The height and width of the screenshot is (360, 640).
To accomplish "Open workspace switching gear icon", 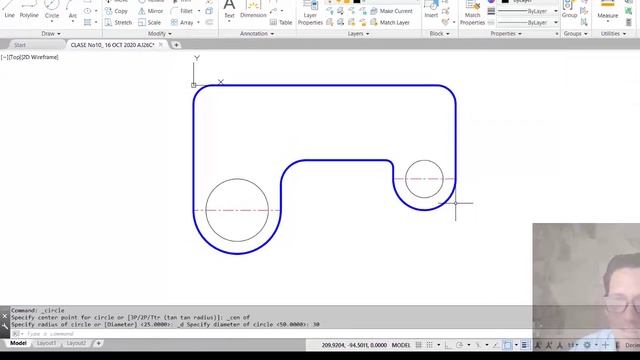I will [587, 345].
